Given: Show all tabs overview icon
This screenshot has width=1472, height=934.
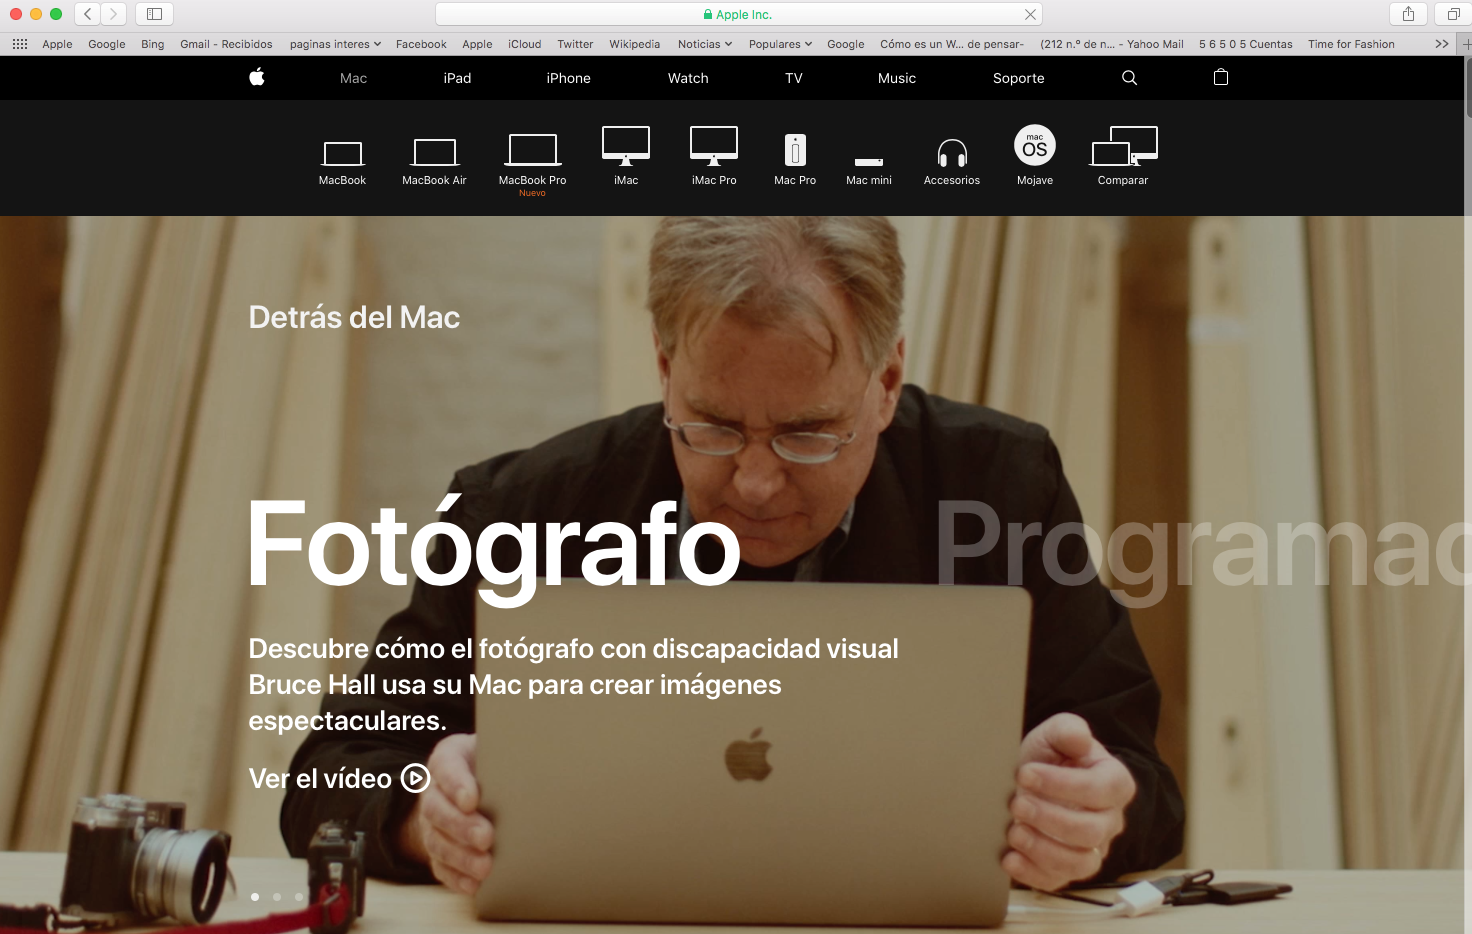Looking at the screenshot, I should click(x=1454, y=14).
